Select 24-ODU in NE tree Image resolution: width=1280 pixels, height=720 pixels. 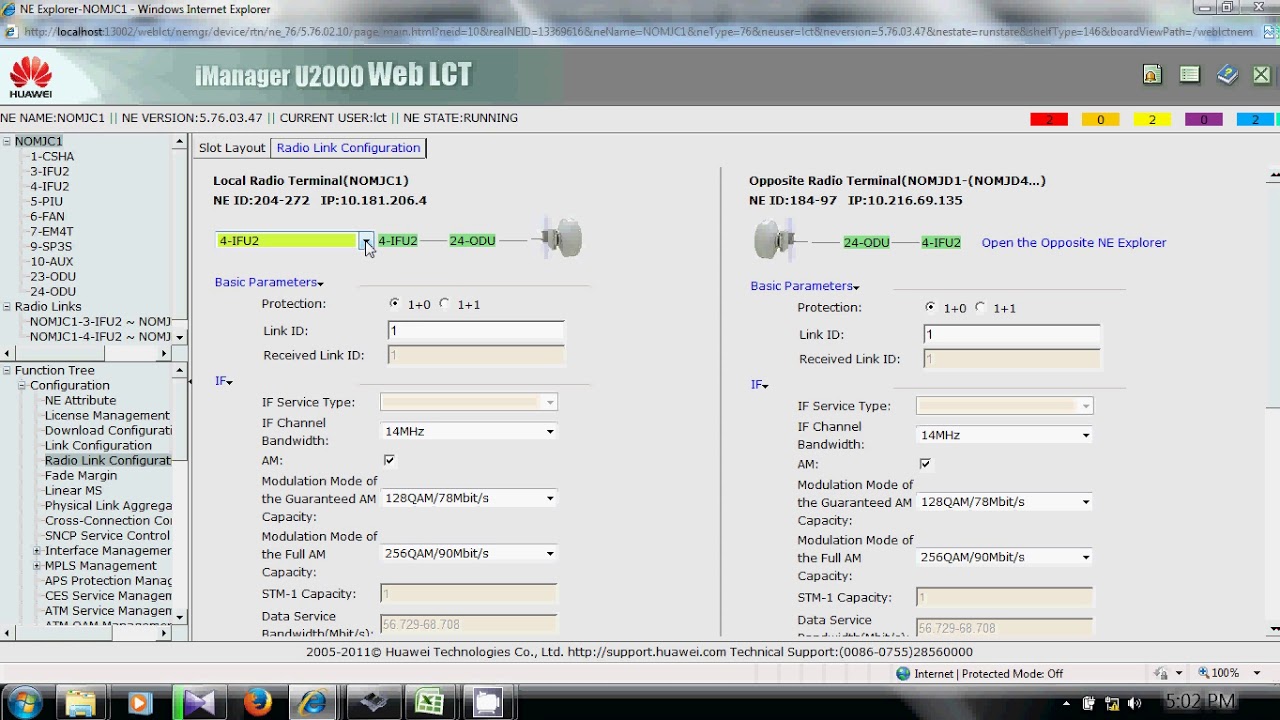click(53, 292)
